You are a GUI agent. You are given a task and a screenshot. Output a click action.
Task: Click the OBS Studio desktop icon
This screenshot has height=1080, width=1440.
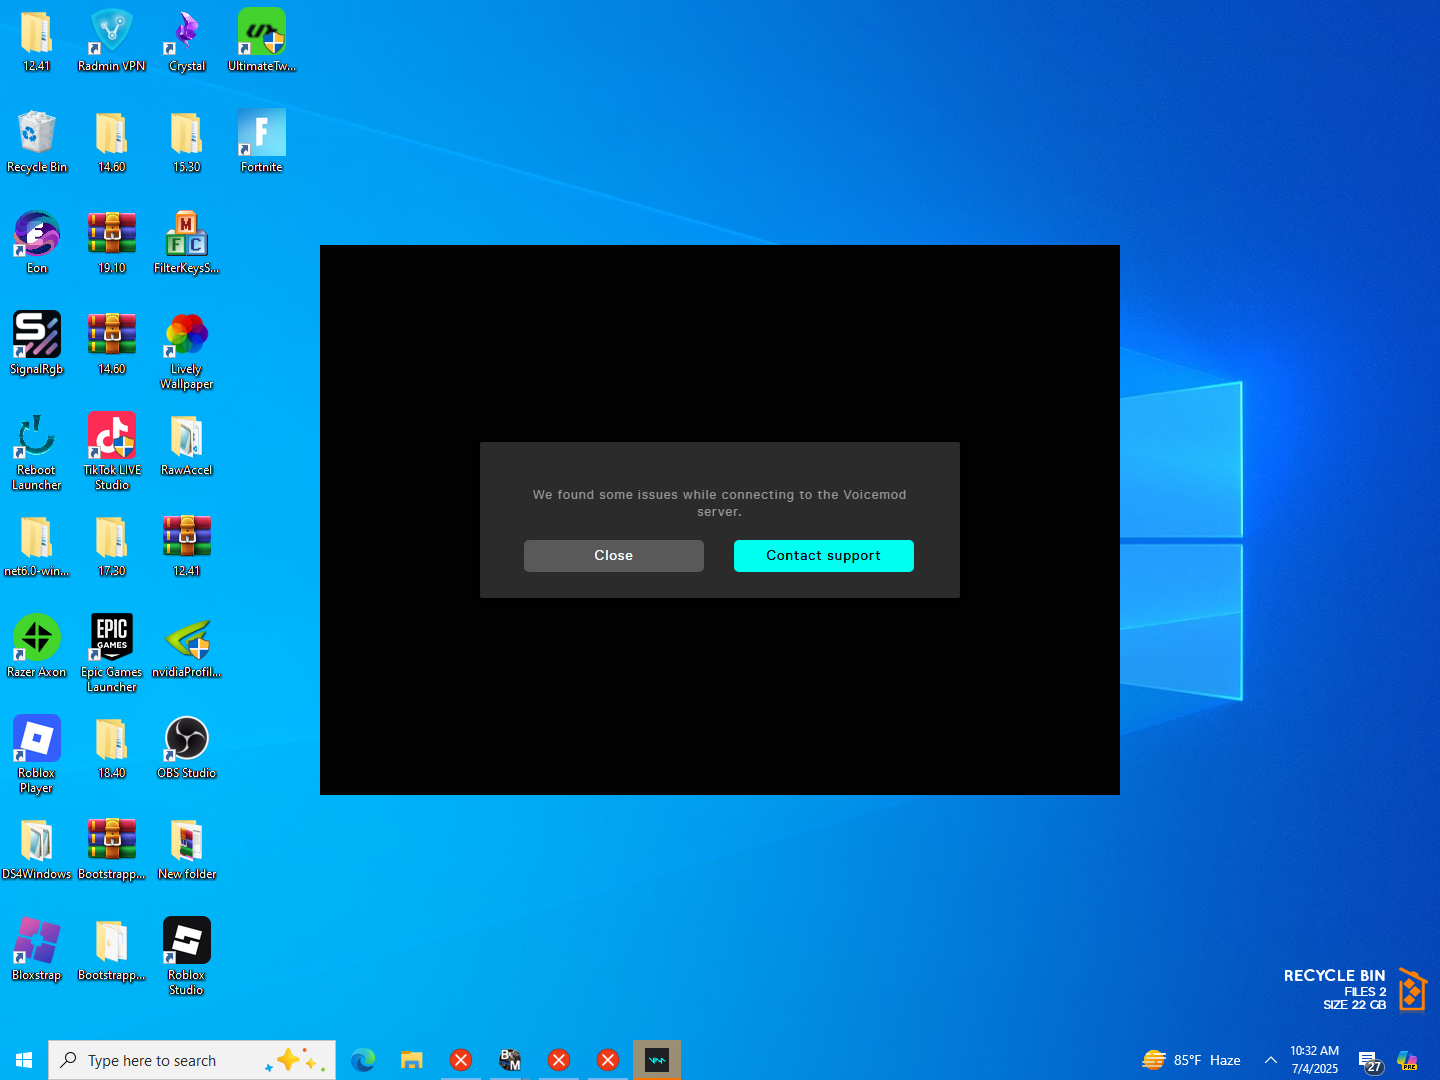click(x=187, y=740)
